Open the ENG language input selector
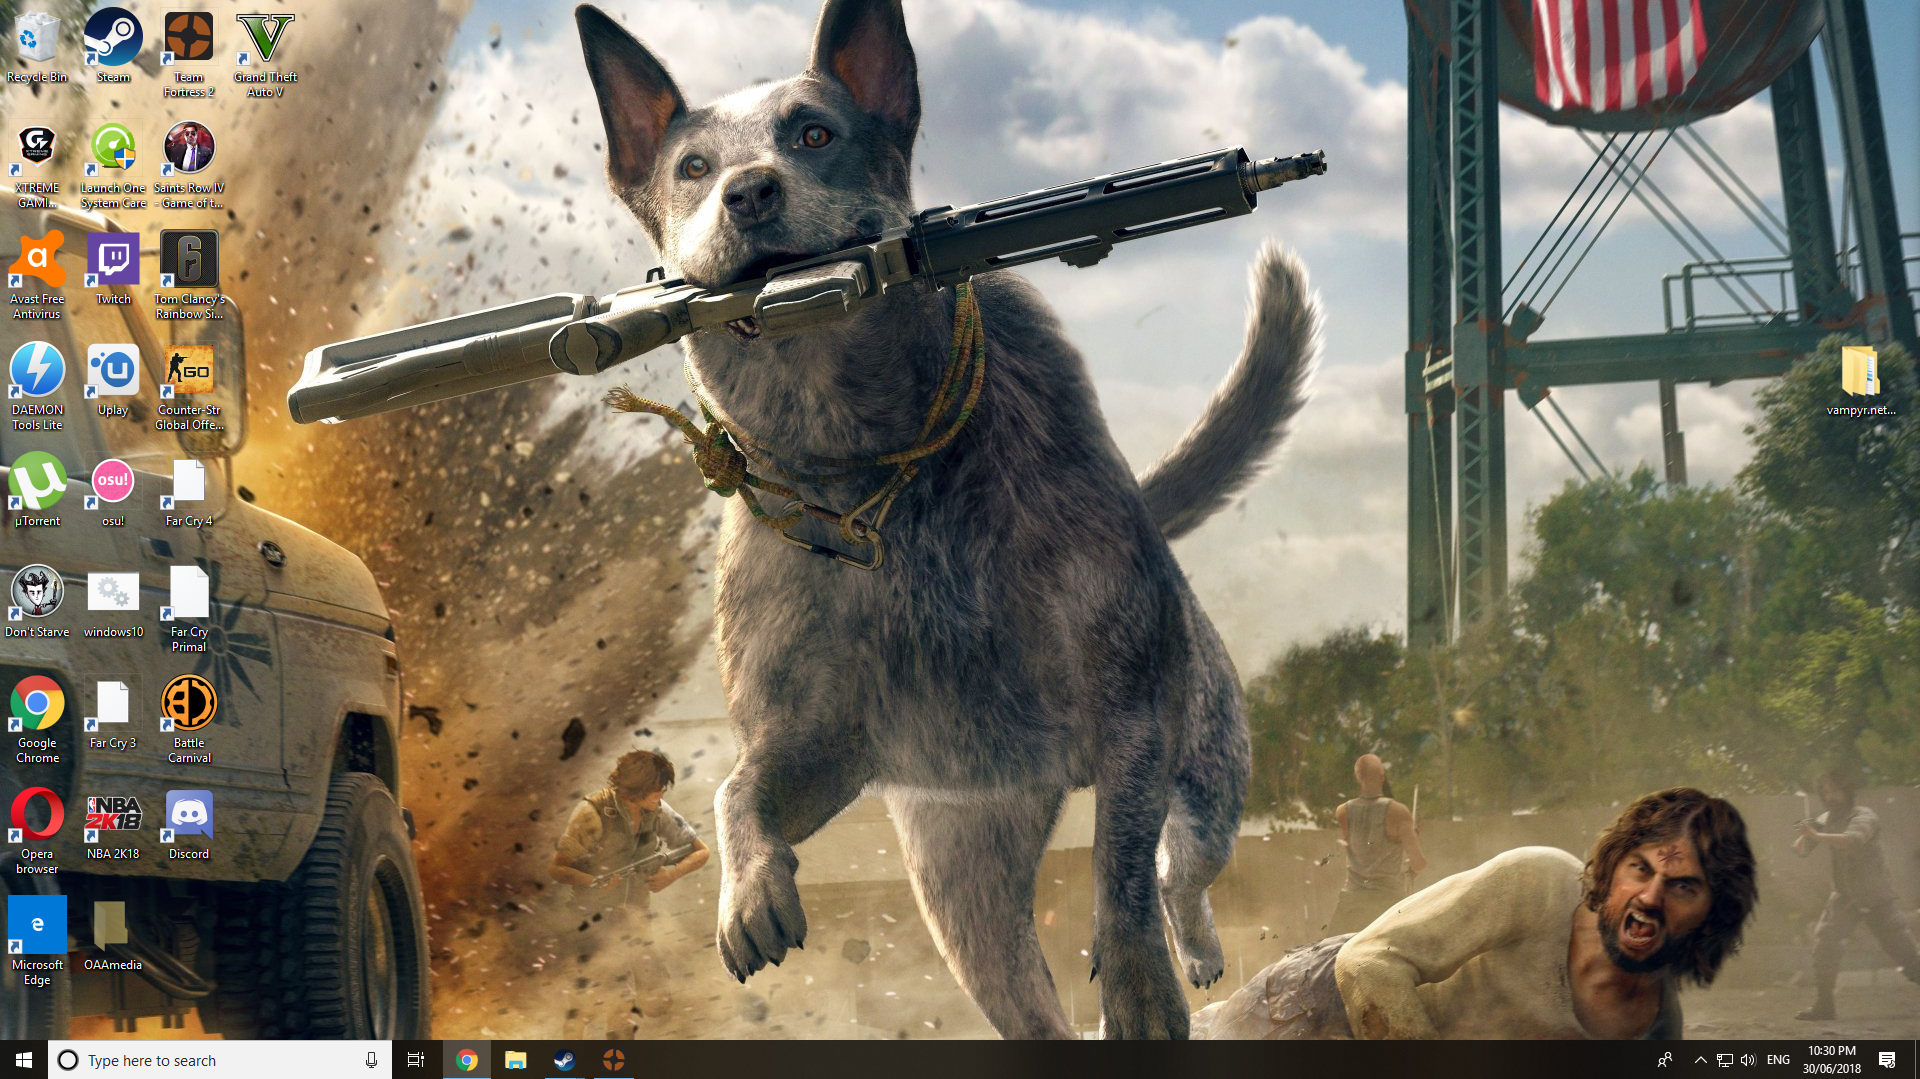1920x1079 pixels. (x=1778, y=1060)
